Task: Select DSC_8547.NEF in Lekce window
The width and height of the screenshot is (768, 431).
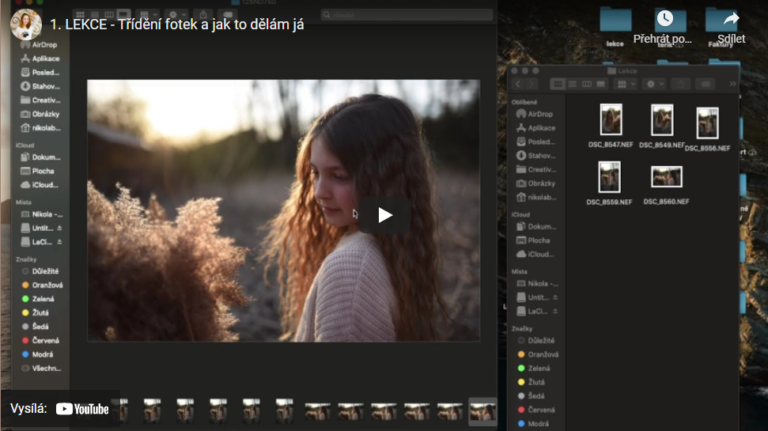Action: 611,126
